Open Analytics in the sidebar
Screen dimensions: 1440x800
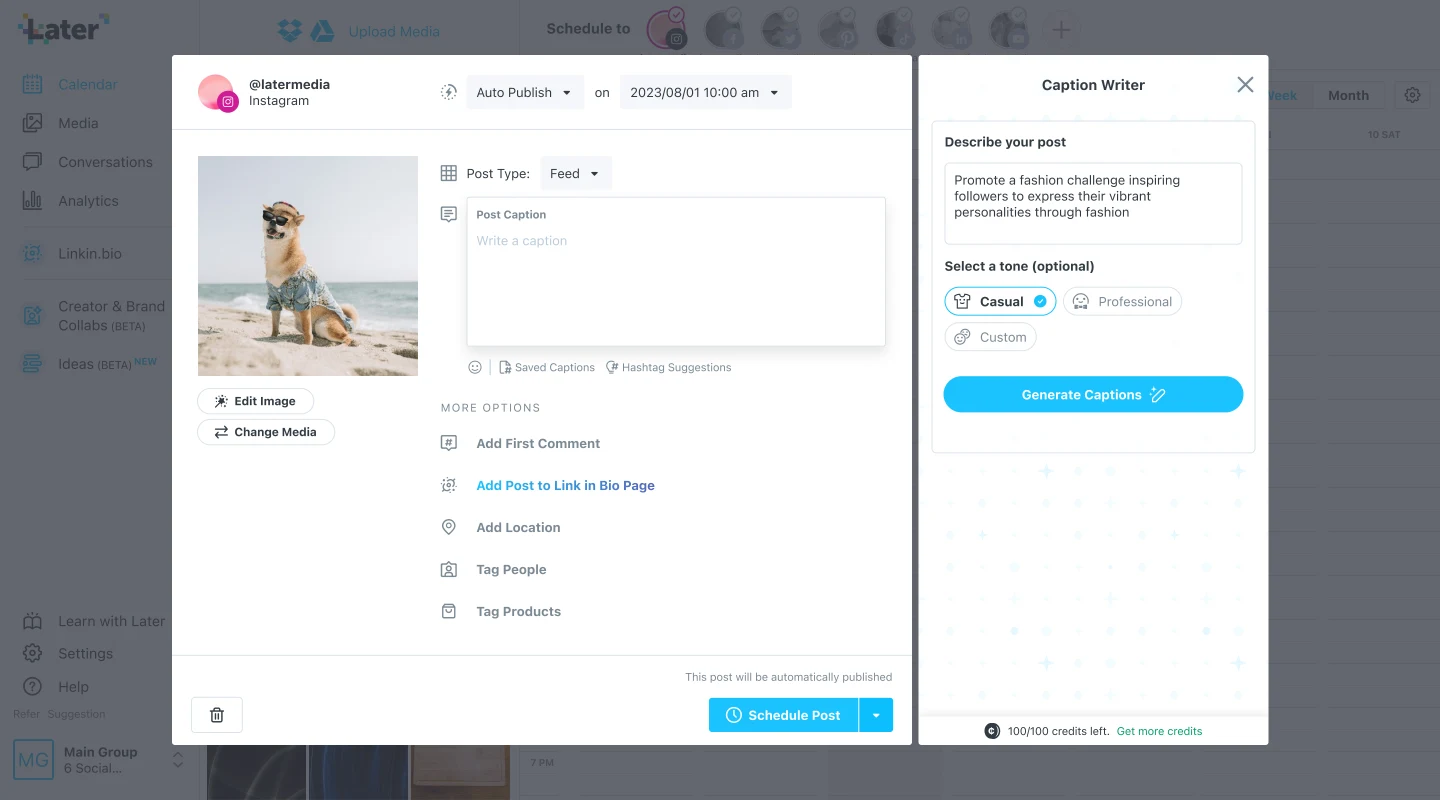tap(70, 201)
